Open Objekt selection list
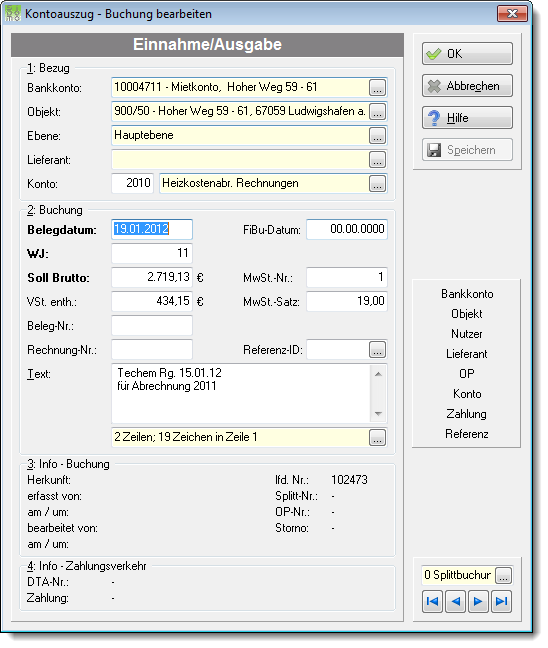The height and width of the screenshot is (648, 548). click(x=377, y=112)
